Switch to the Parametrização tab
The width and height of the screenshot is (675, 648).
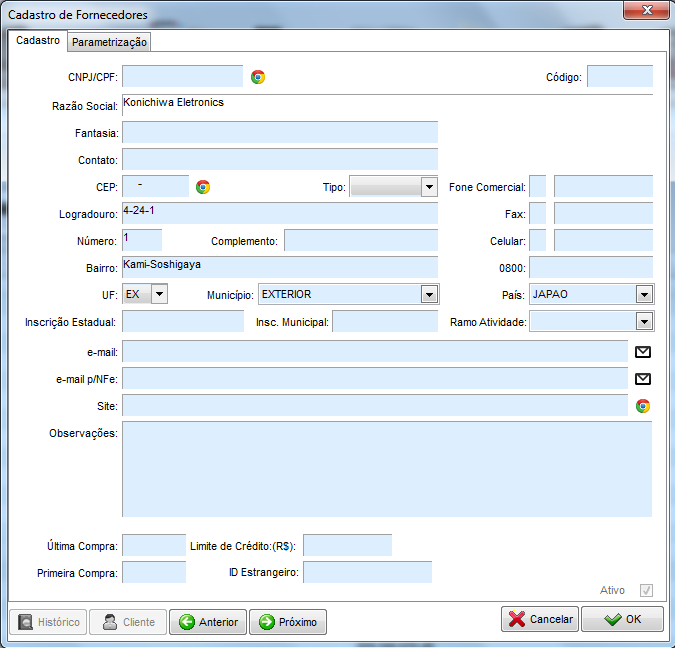(110, 42)
